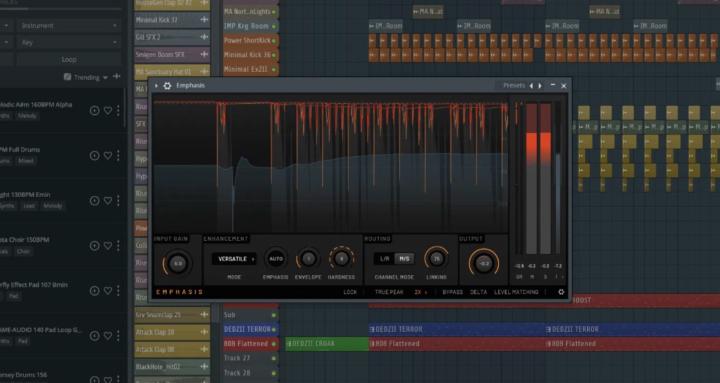Image resolution: width=720 pixels, height=383 pixels.
Task: Open Emphasis plugin menu arrow beside gear
Action: click(156, 86)
